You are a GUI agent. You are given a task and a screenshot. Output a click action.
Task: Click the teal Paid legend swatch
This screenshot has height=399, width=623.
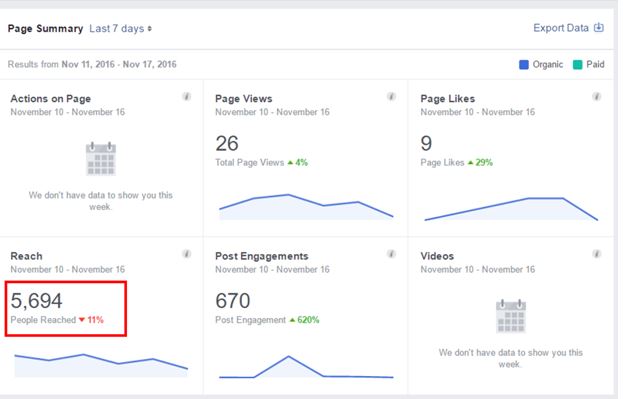577,64
